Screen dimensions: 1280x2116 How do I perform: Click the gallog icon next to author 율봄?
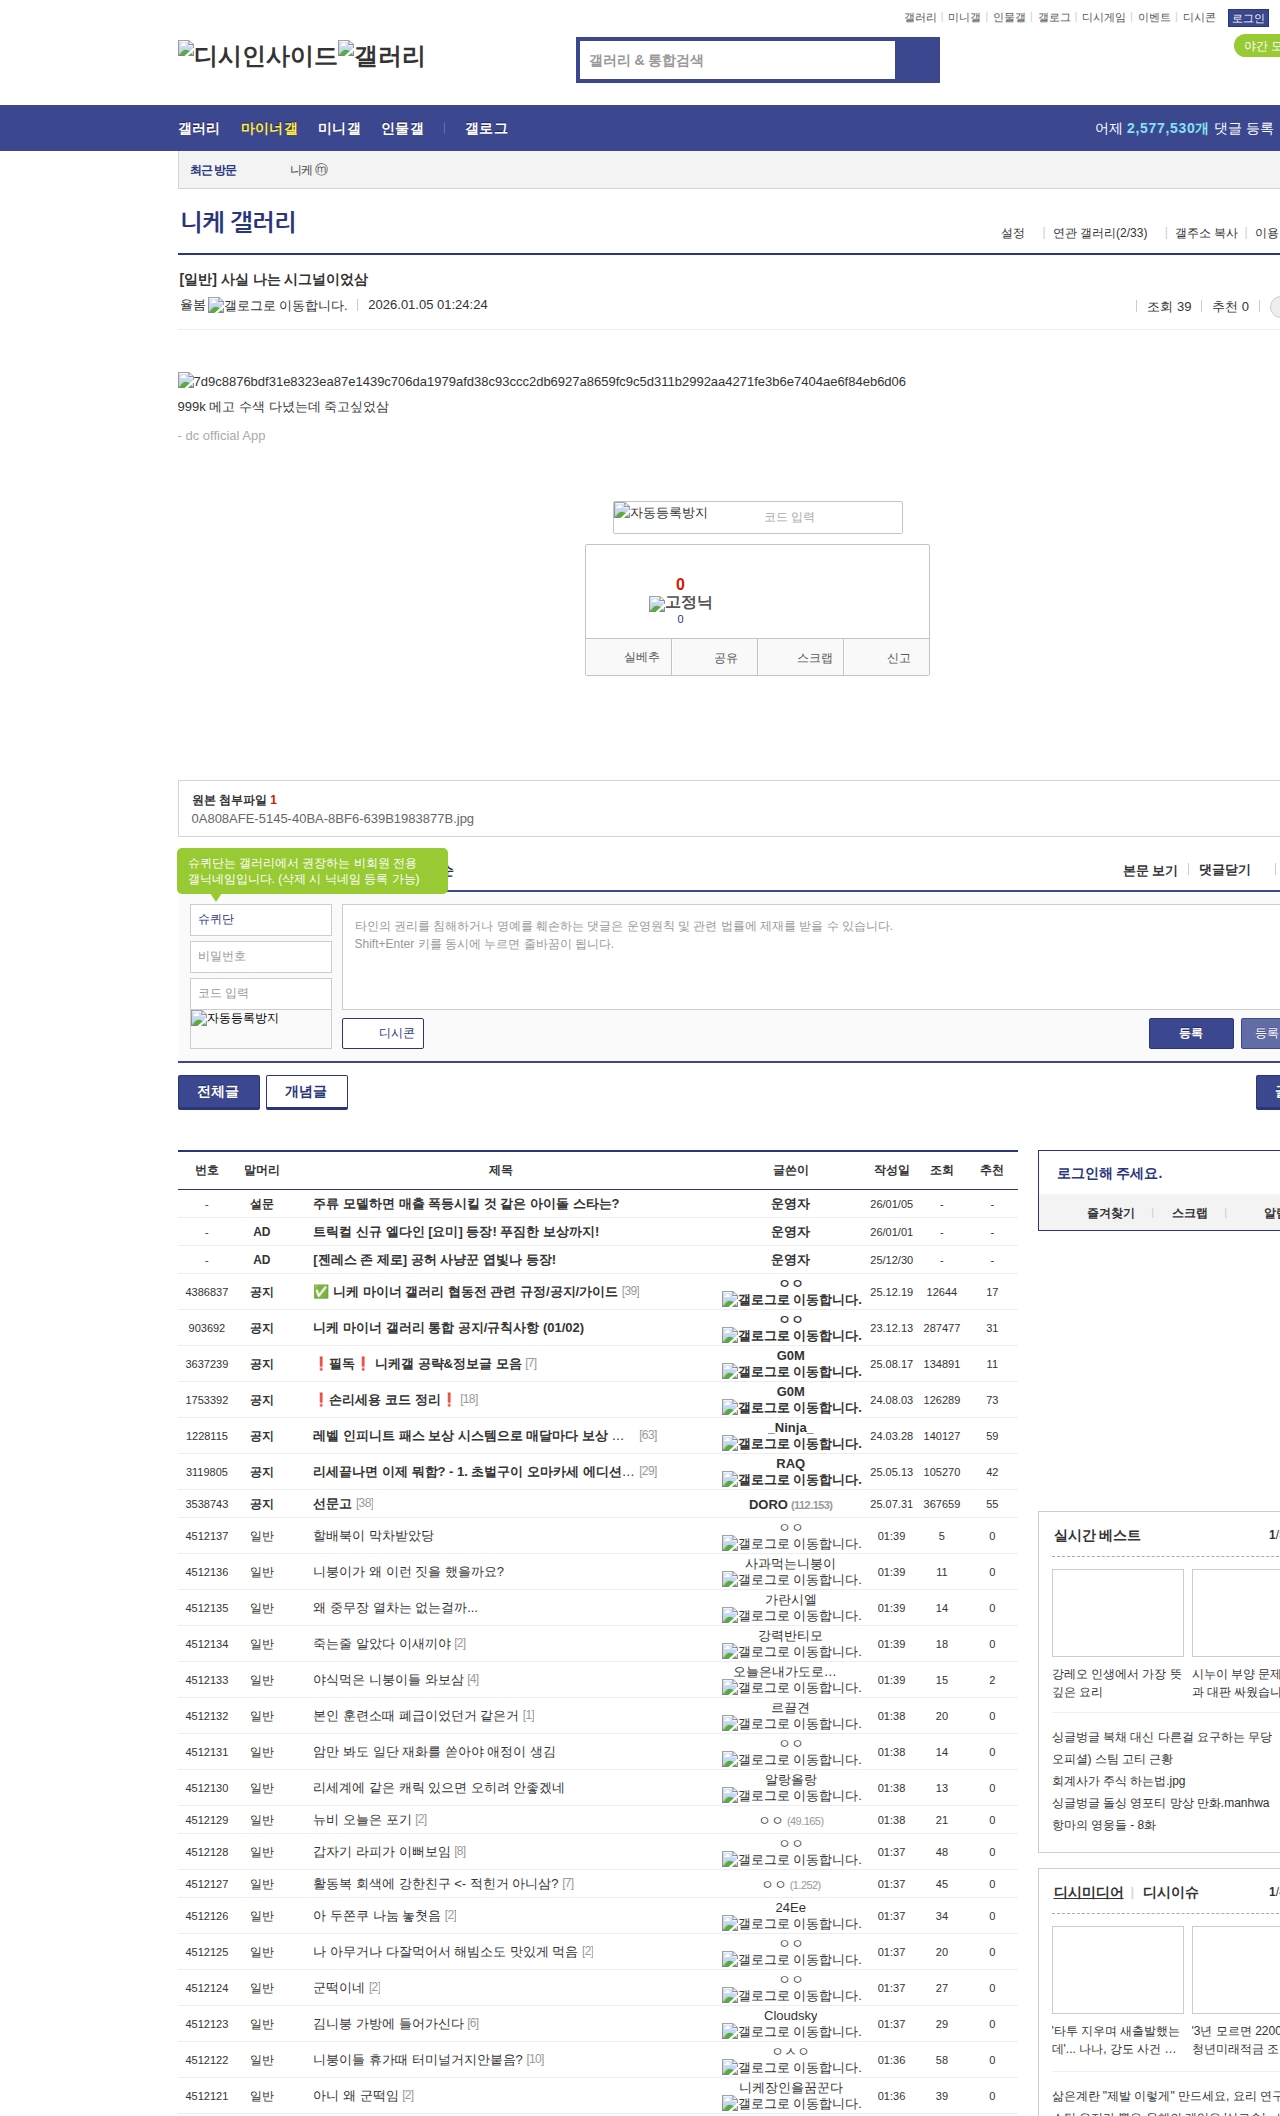click(x=277, y=306)
